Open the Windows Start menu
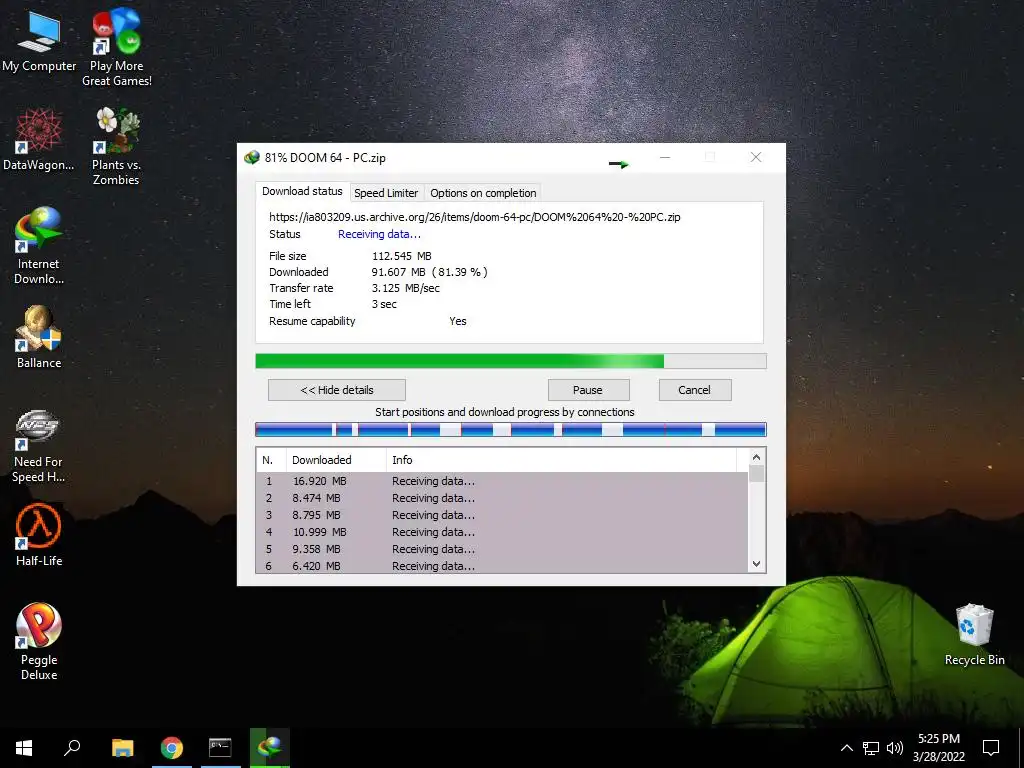1024x768 pixels. click(24, 748)
